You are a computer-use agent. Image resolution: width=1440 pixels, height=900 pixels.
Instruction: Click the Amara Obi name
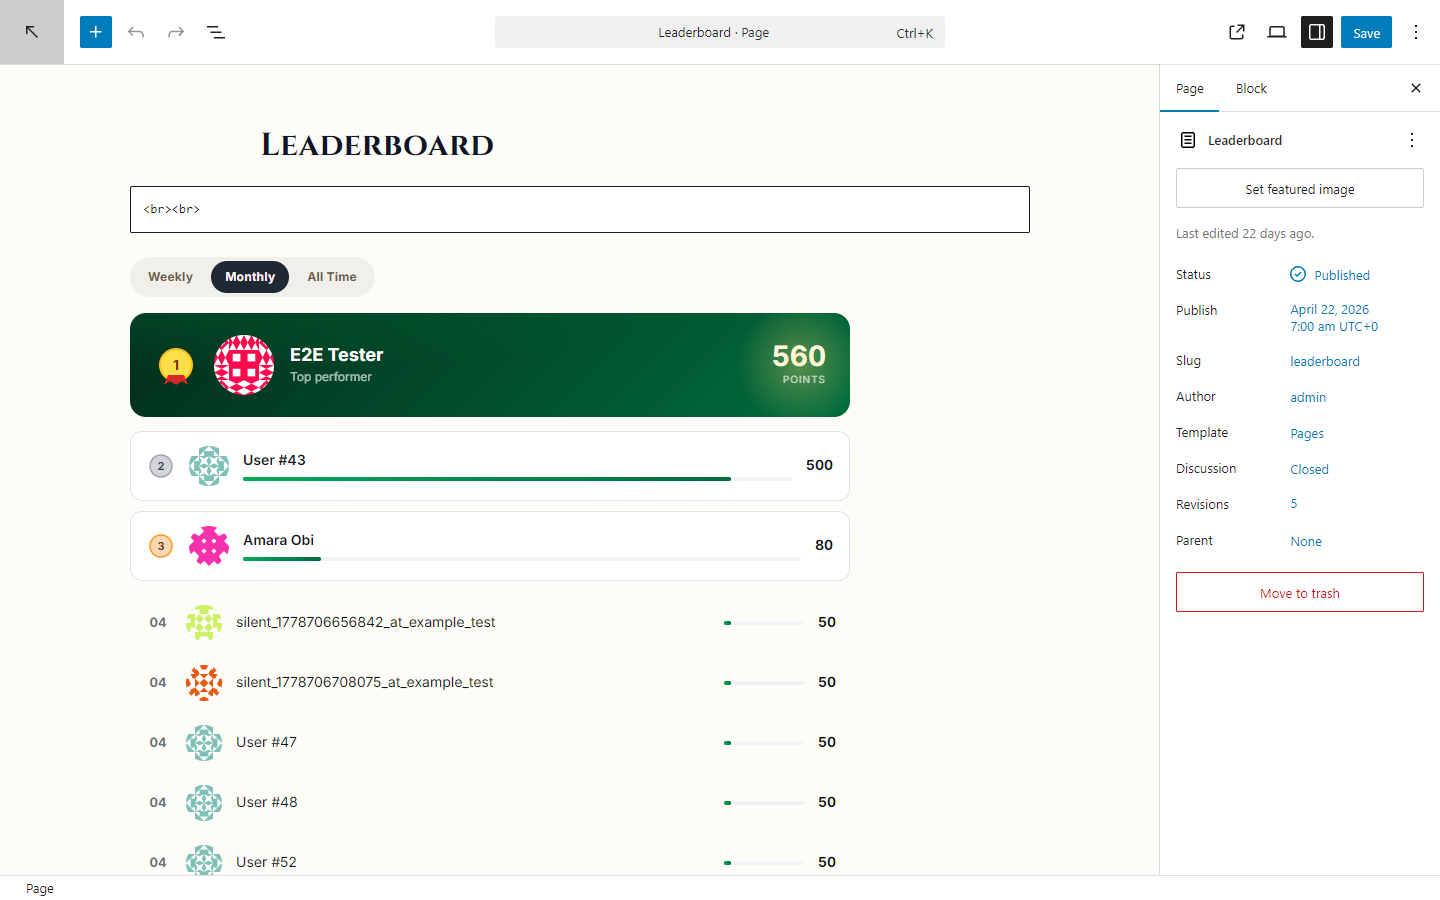click(x=278, y=540)
